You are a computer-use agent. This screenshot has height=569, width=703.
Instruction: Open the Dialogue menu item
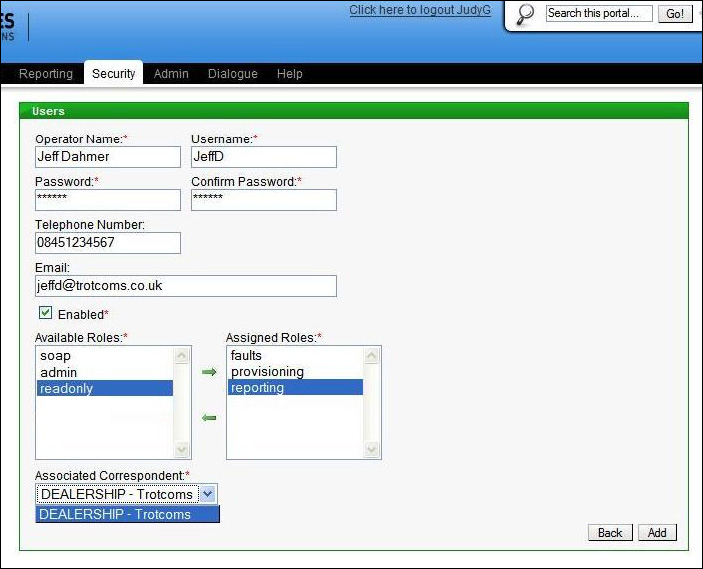point(232,74)
